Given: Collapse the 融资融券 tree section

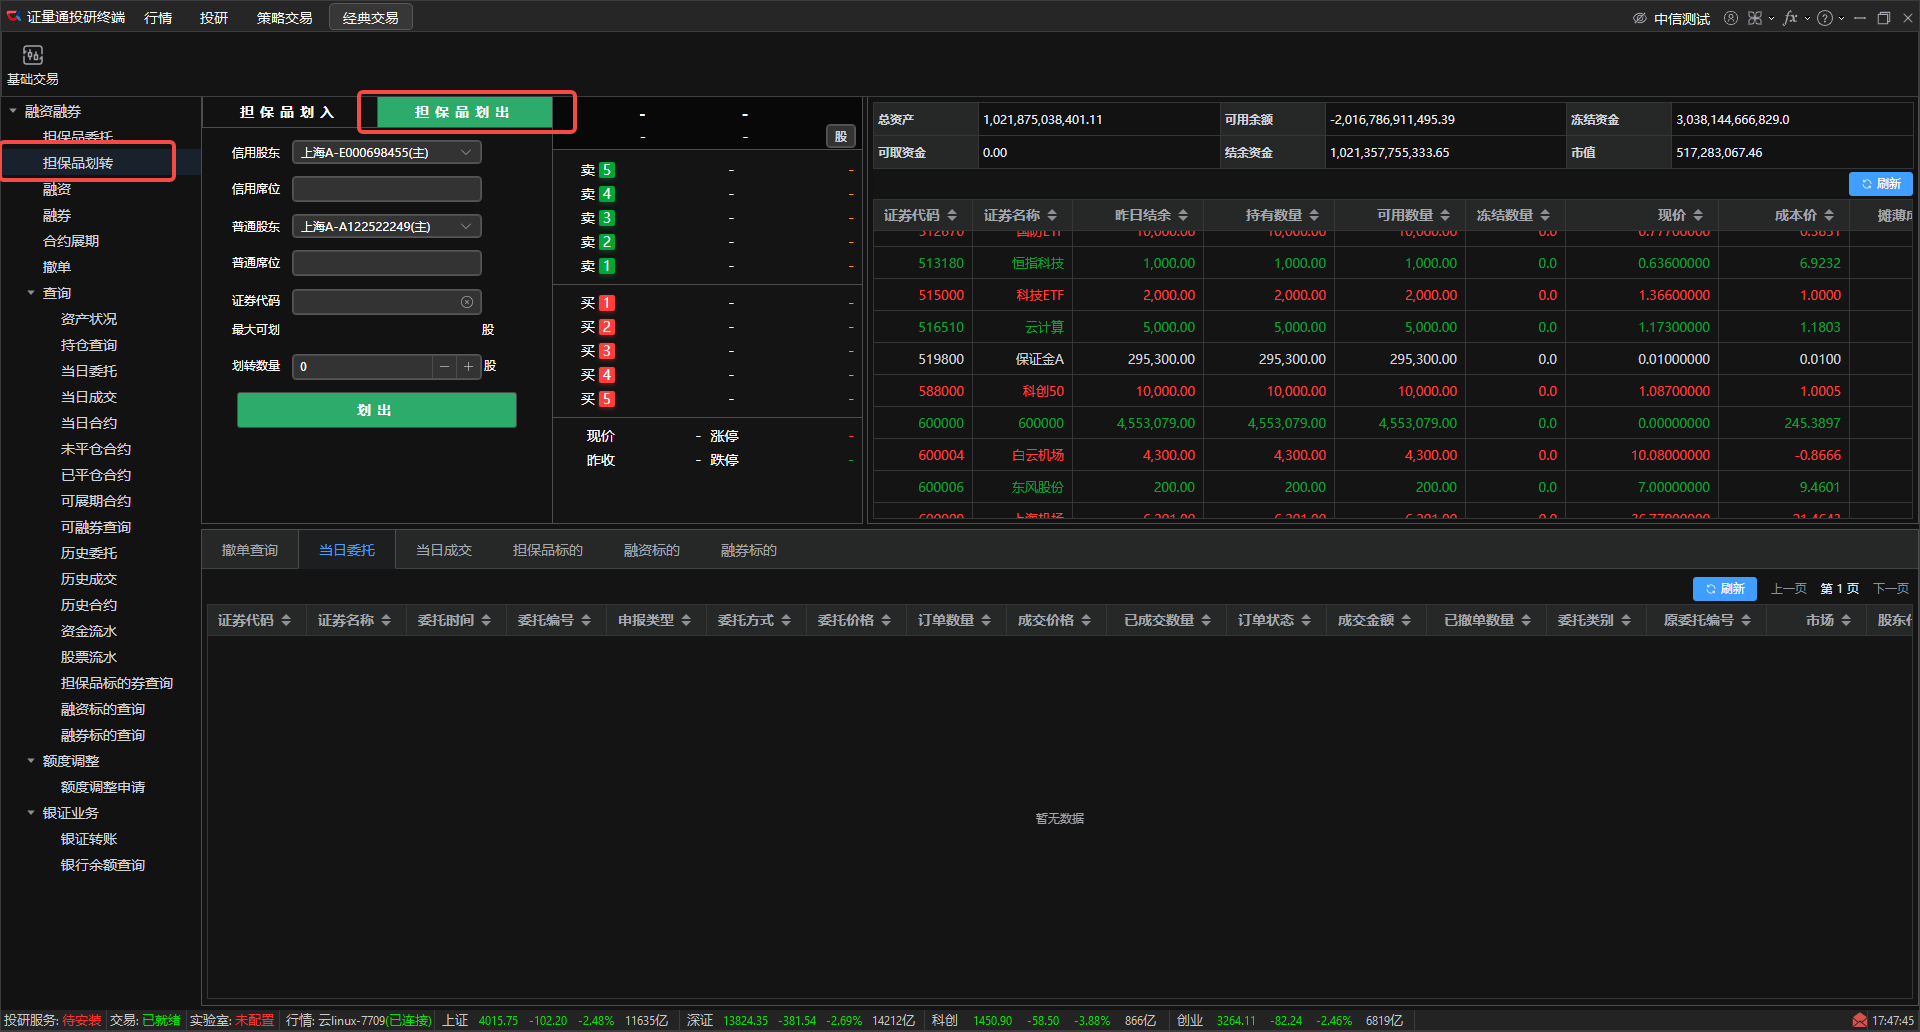Looking at the screenshot, I should click(13, 111).
